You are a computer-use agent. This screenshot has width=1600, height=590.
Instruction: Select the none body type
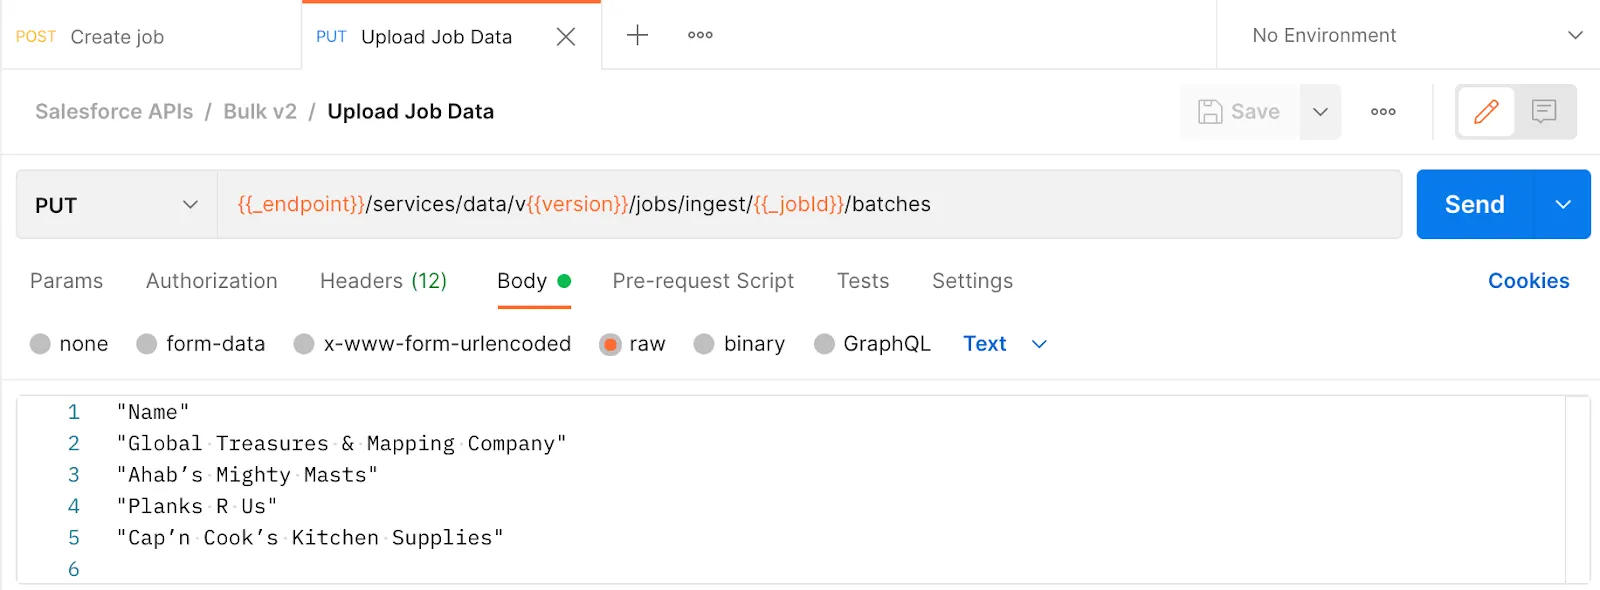tap(40, 344)
